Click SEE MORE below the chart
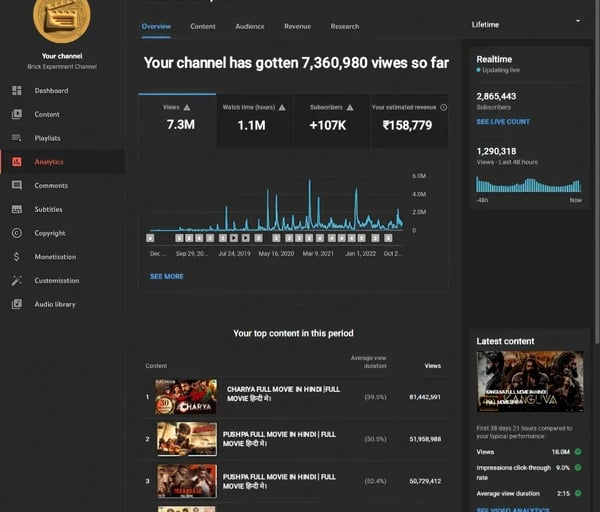600x512 pixels. pos(167,276)
